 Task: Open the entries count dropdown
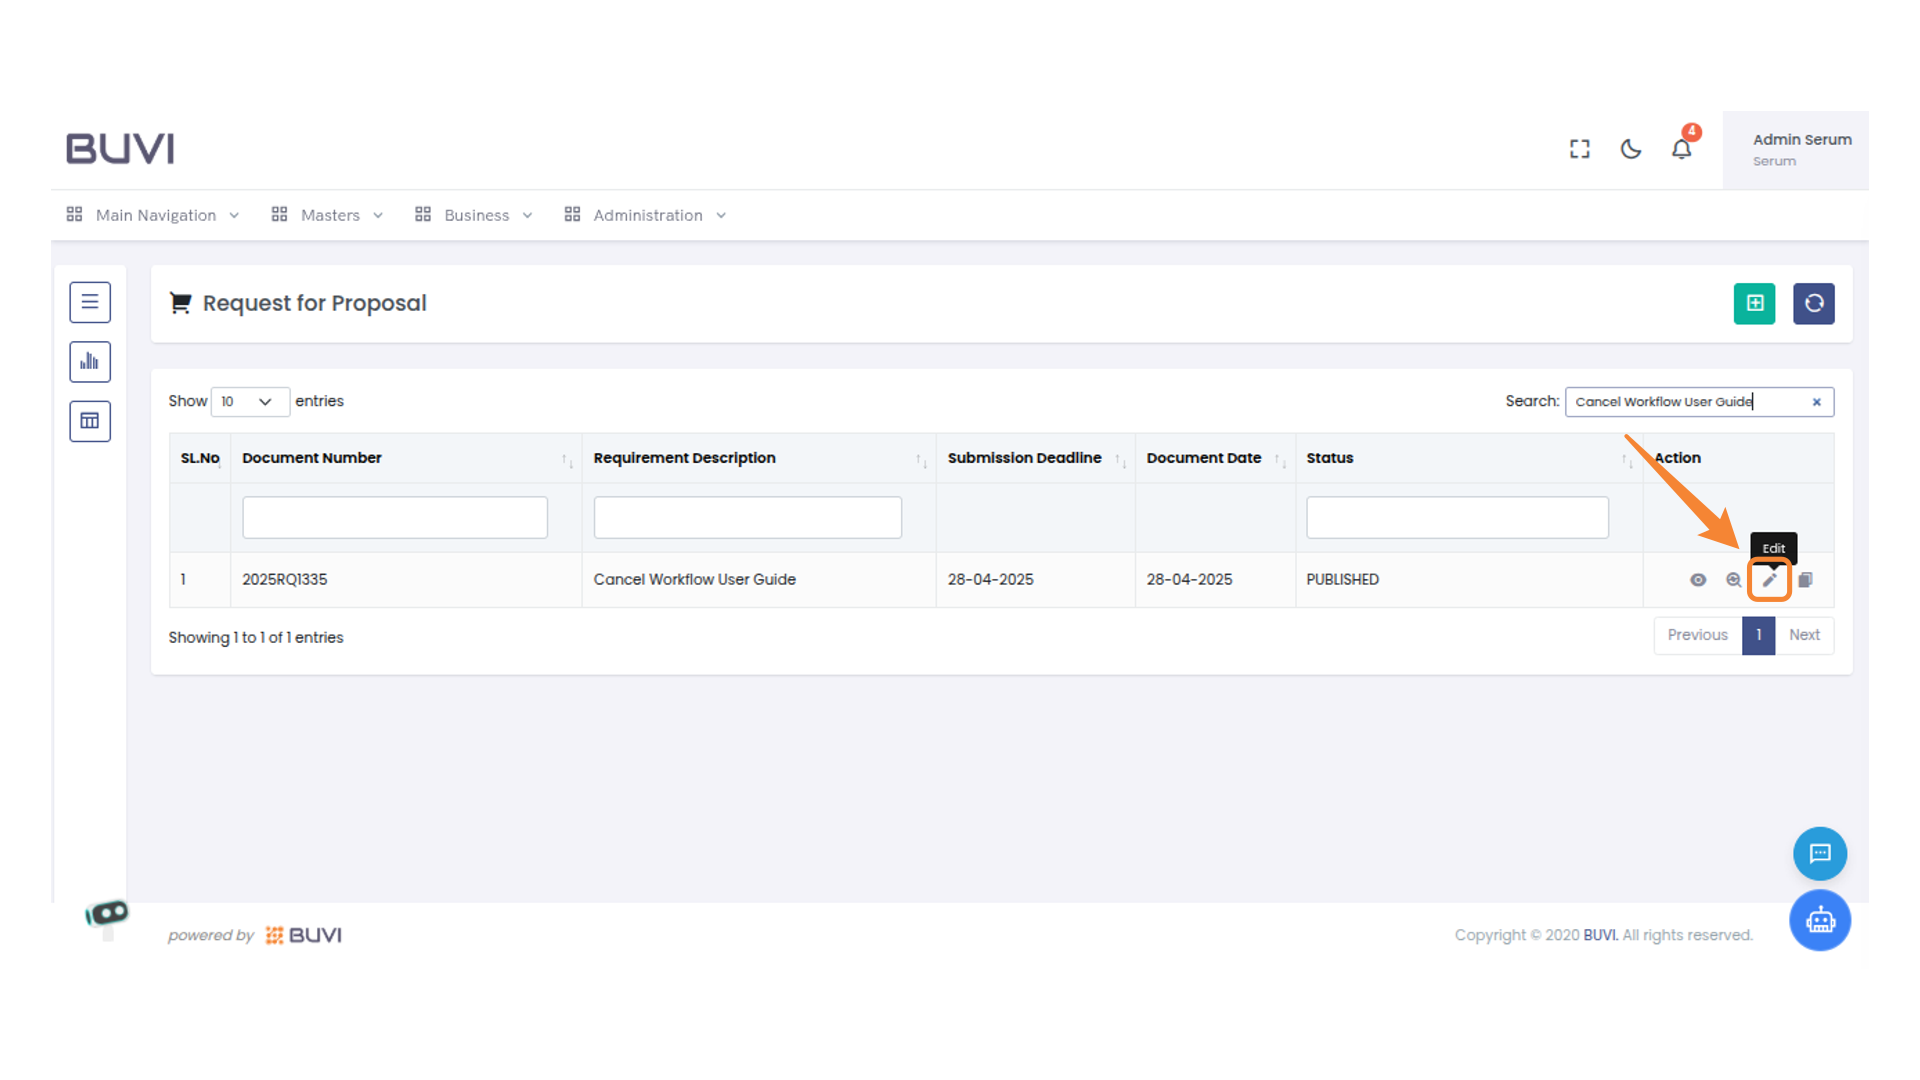(x=249, y=401)
